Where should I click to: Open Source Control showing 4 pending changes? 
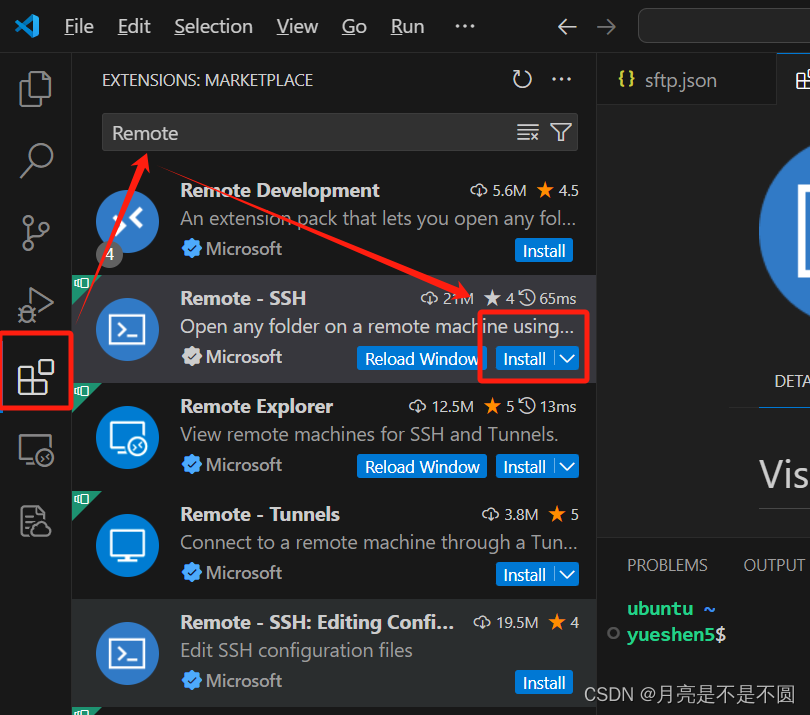point(35,233)
